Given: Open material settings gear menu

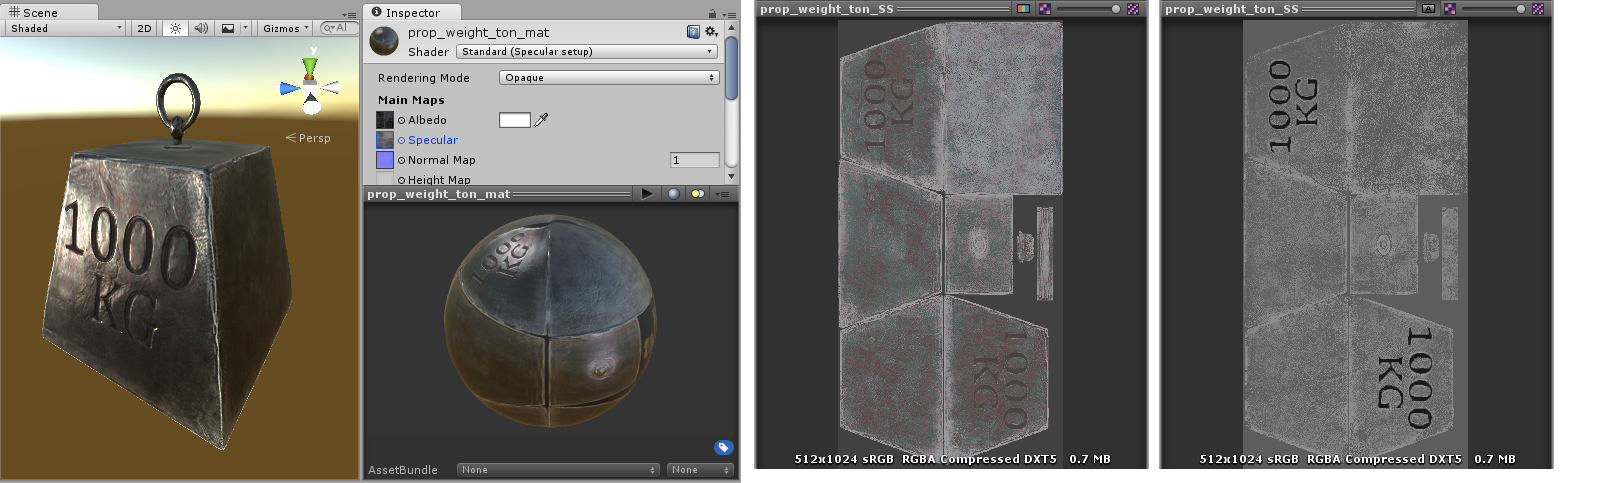Looking at the screenshot, I should click(x=711, y=32).
